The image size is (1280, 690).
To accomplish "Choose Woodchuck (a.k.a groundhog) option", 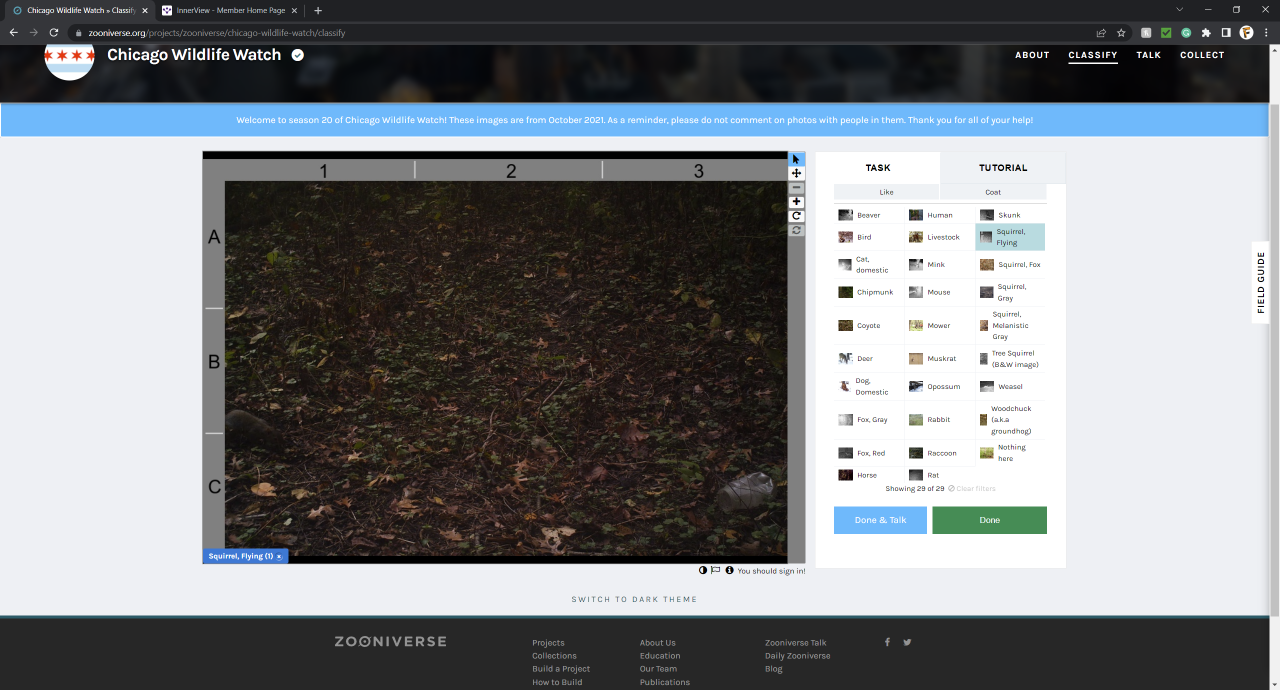I will (1010, 420).
